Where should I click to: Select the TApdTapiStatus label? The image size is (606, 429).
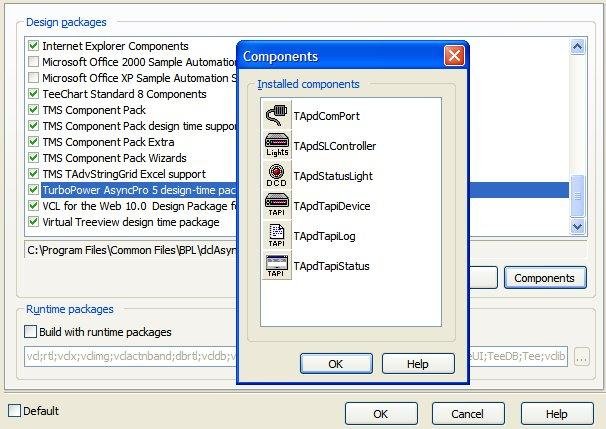(332, 266)
